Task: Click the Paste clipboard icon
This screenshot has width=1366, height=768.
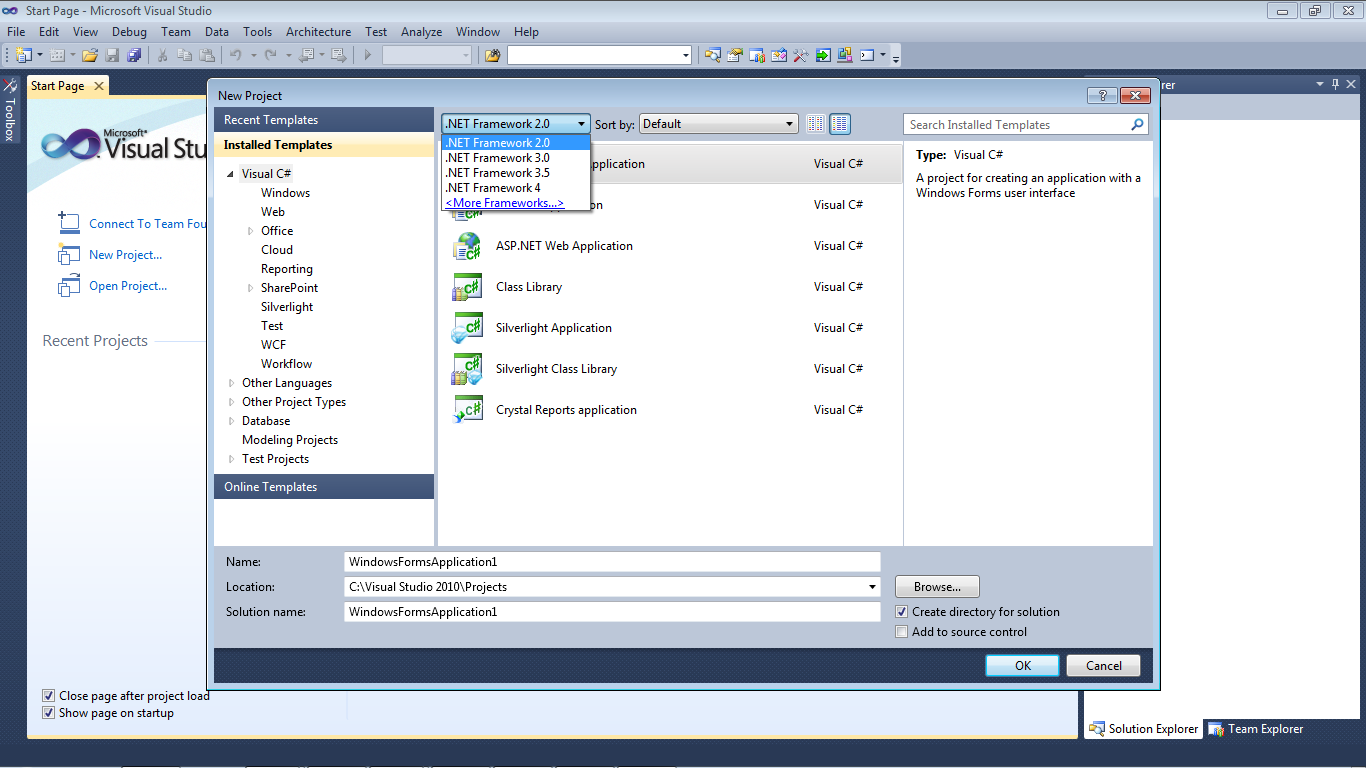Action: click(207, 55)
